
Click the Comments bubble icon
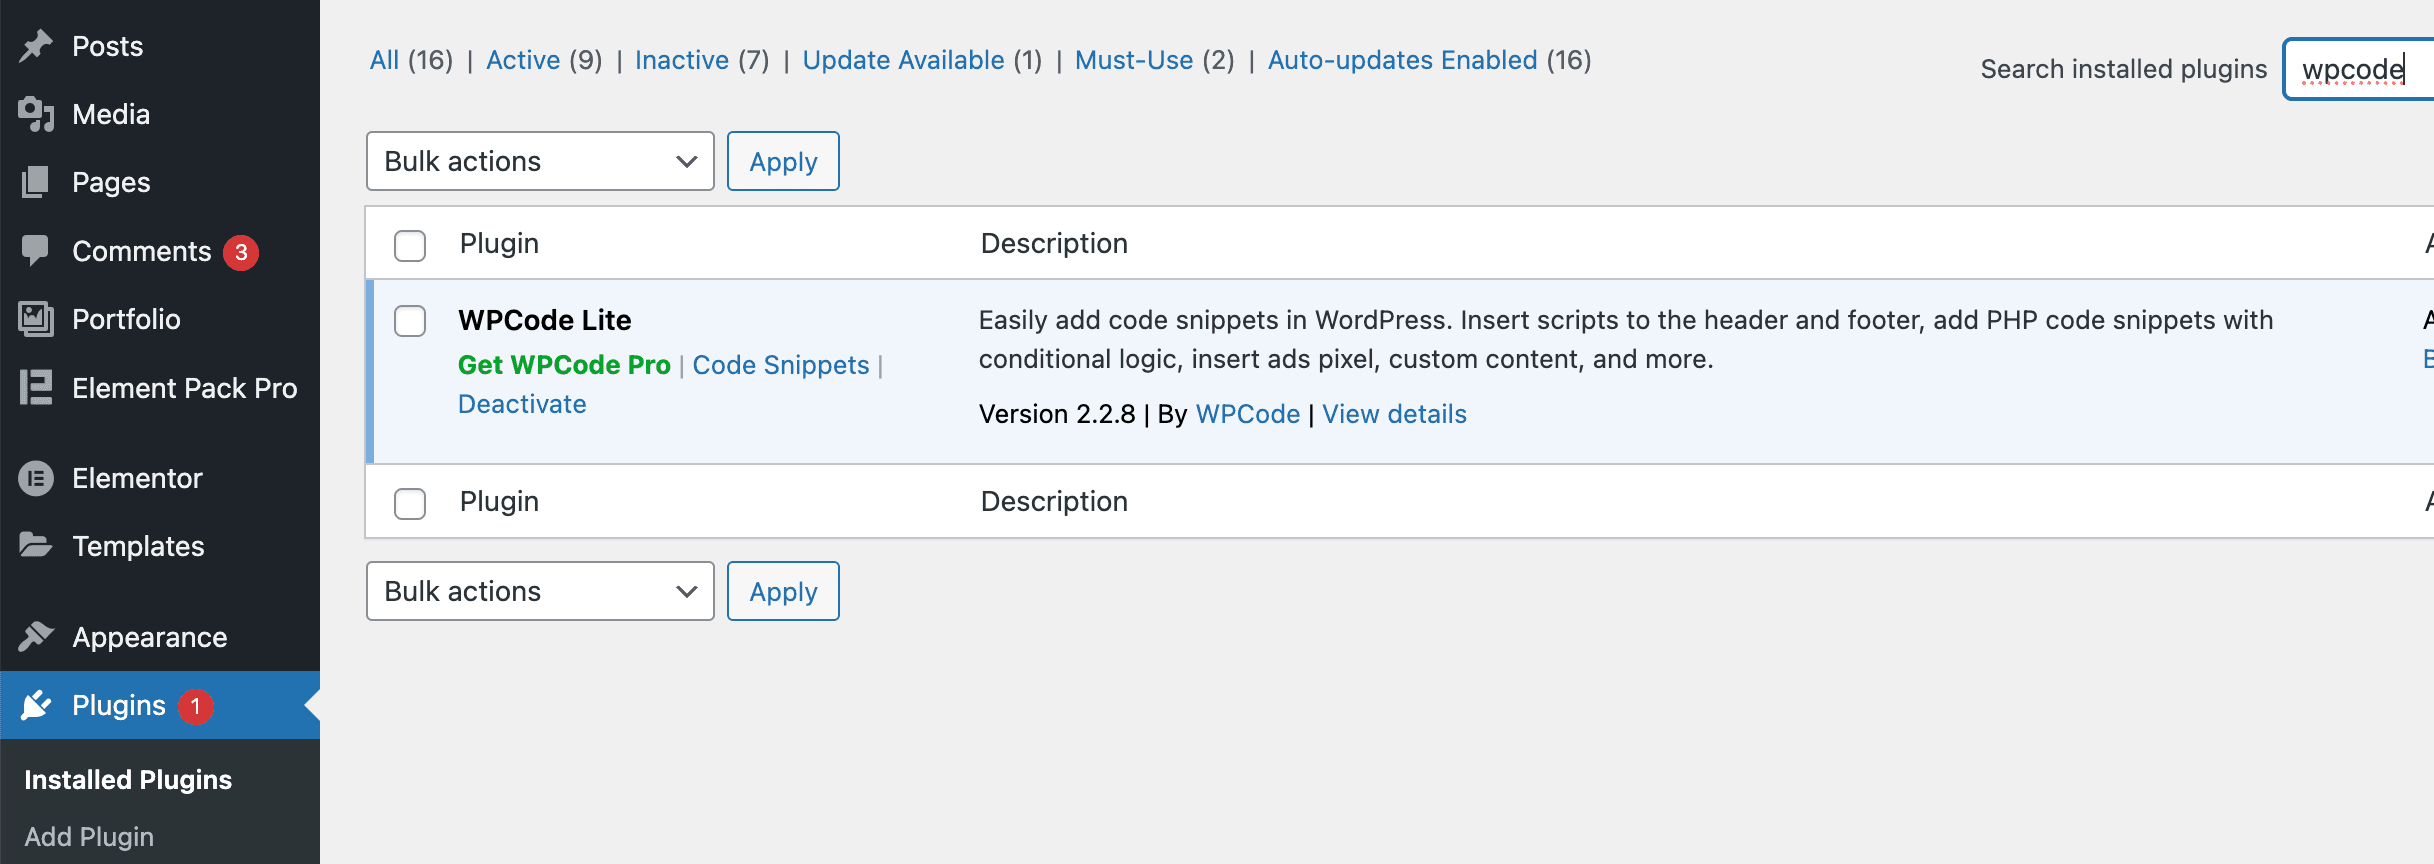tap(36, 250)
